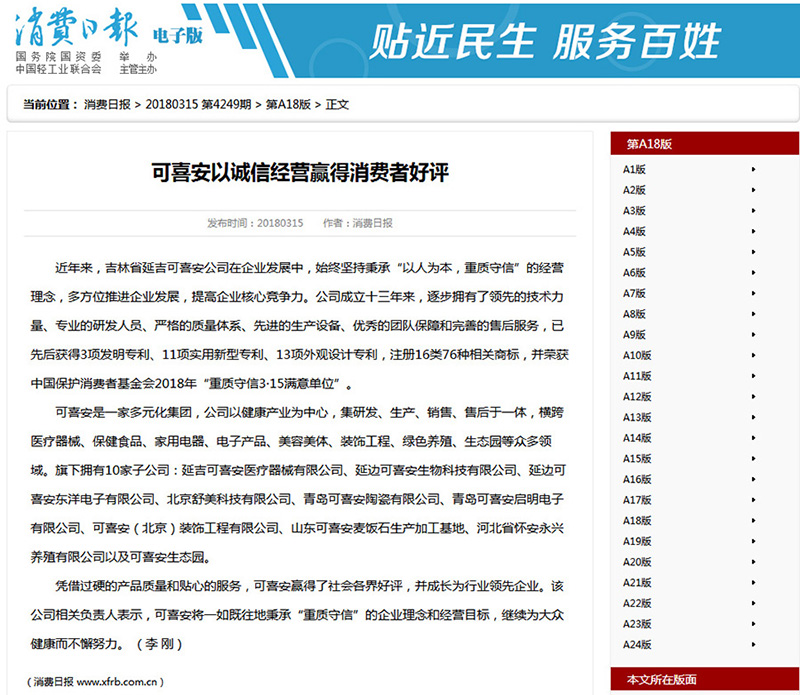The height and width of the screenshot is (695, 800).
Task: Click the article title 可喜安以诚信经营赢得消费者好评
Action: pyautogui.click(x=300, y=172)
